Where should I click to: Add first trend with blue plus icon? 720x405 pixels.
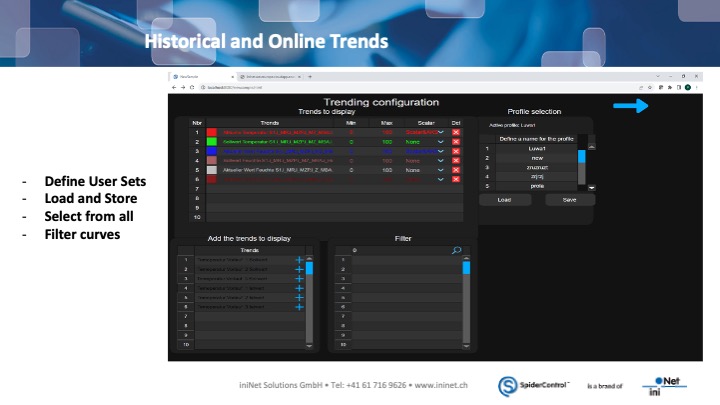pos(298,260)
